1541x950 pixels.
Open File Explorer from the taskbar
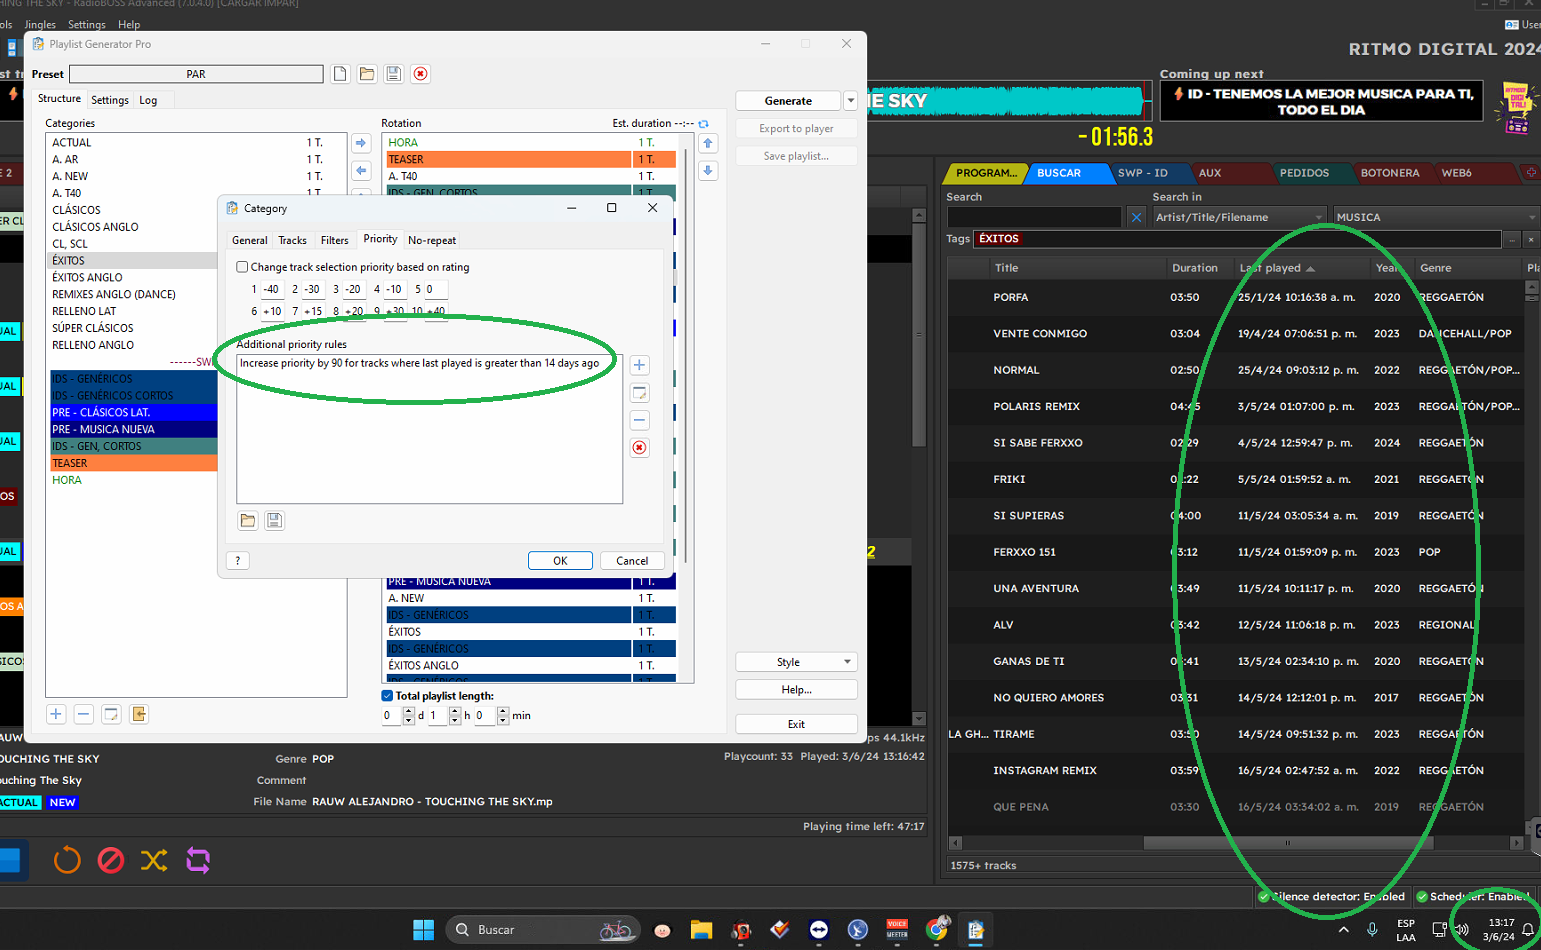pos(701,930)
